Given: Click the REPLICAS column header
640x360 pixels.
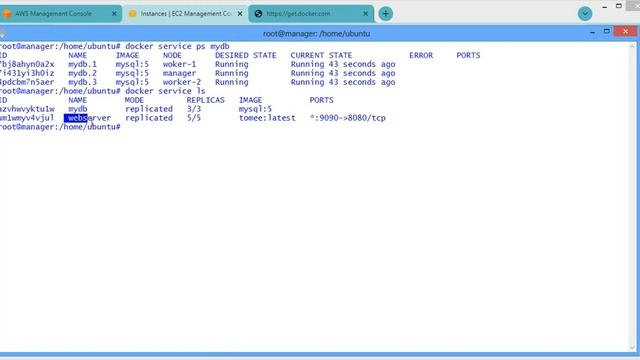Looking at the screenshot, I should [206, 100].
